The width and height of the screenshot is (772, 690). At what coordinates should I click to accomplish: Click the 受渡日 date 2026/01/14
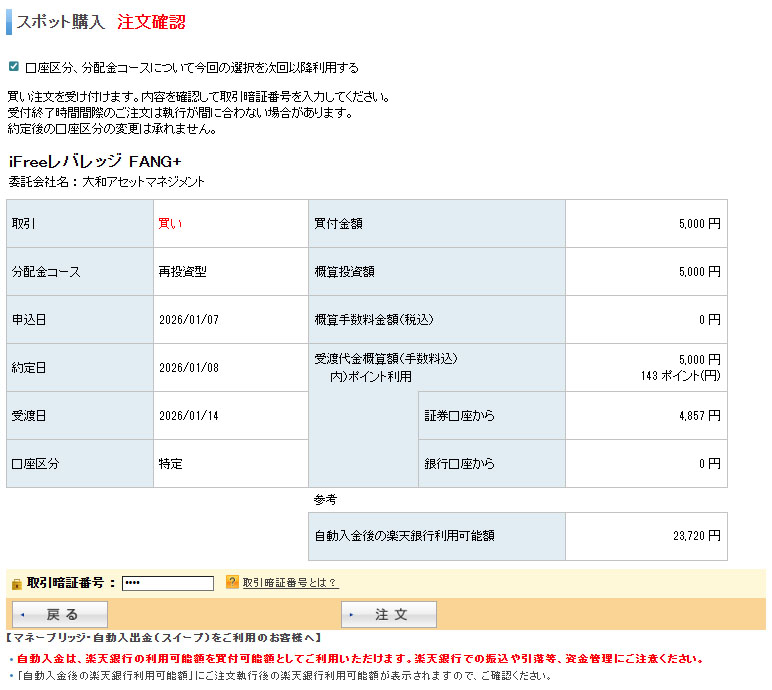[x=188, y=416]
